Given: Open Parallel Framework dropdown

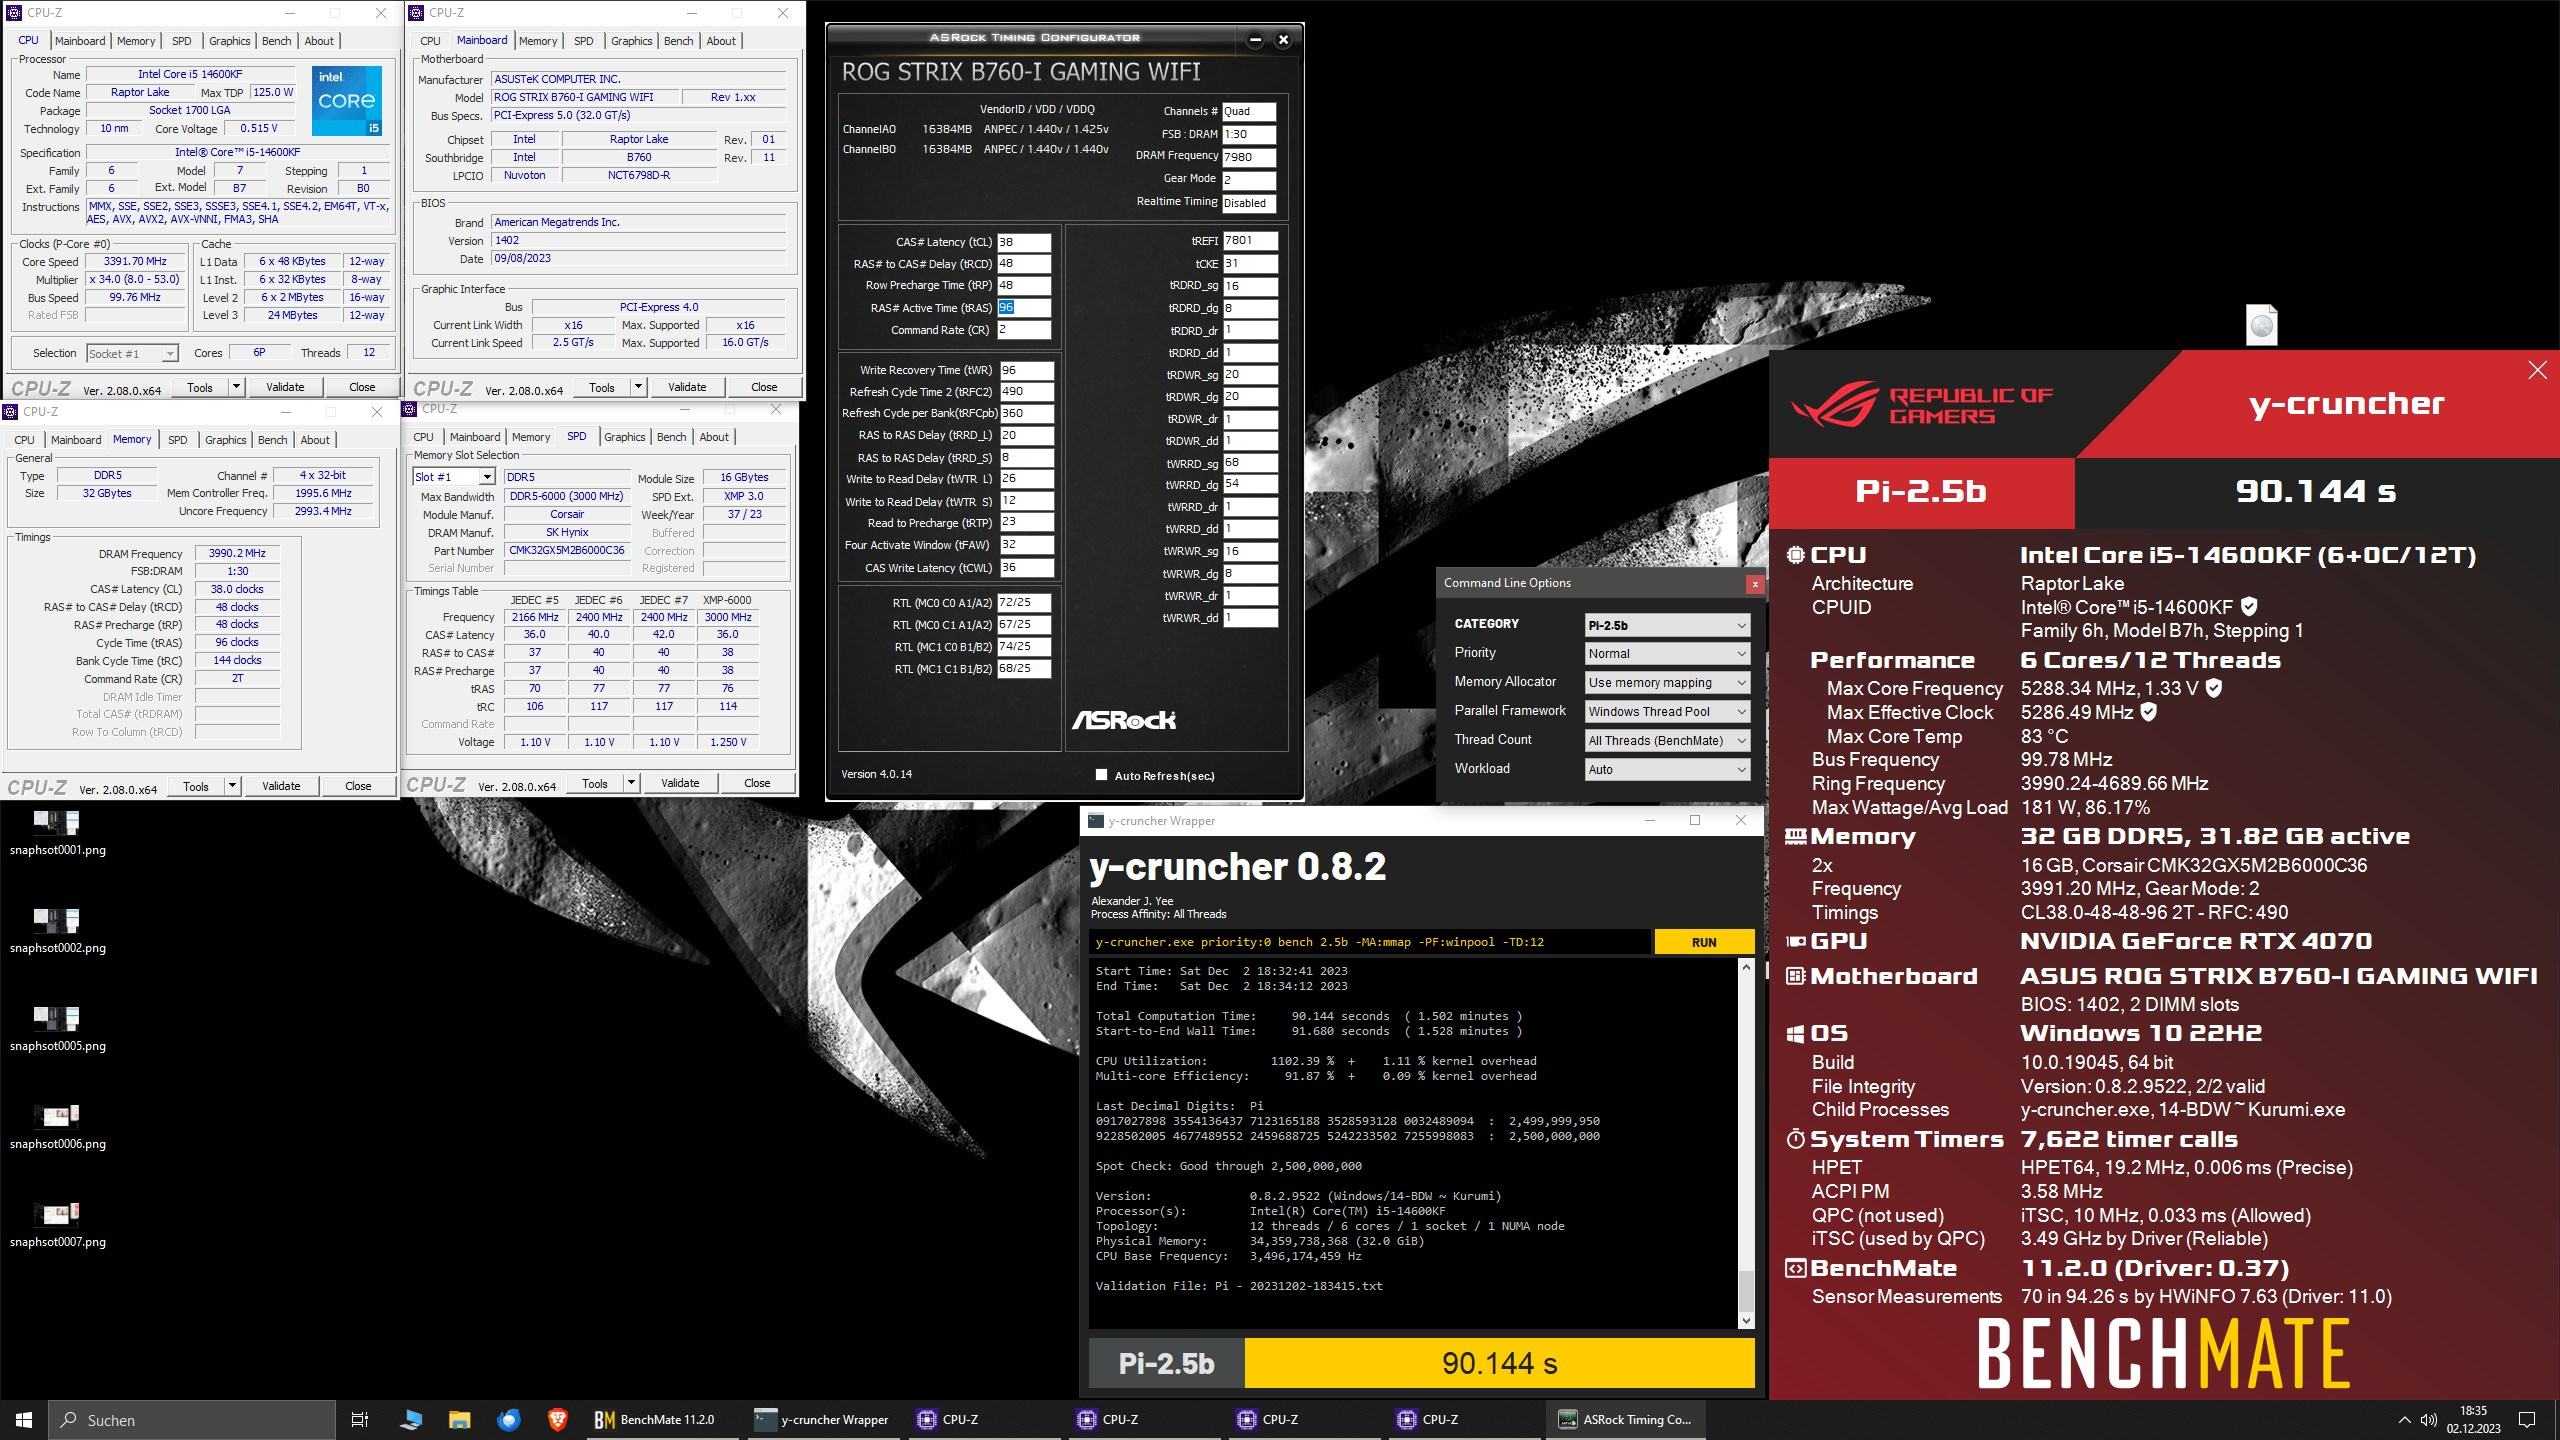Looking at the screenshot, I should 1667,711.
